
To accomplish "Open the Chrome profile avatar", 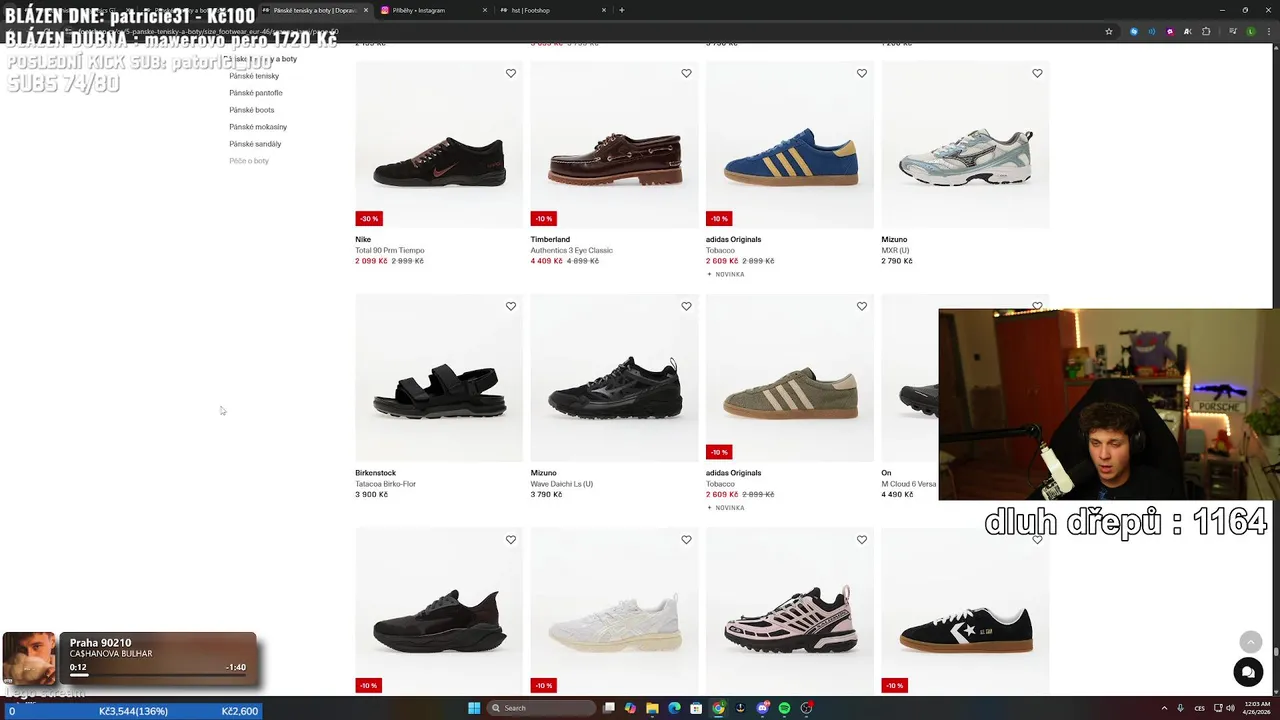I will (1251, 31).
